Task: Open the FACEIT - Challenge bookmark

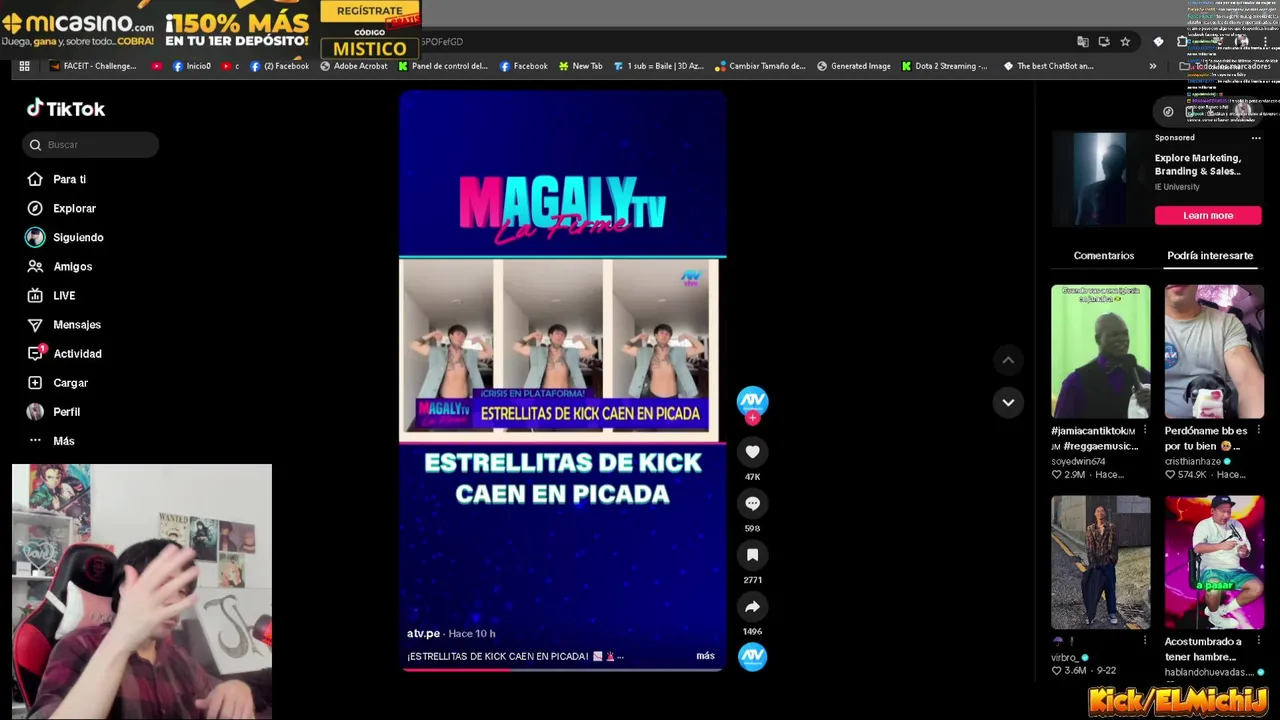Action: 91,66
